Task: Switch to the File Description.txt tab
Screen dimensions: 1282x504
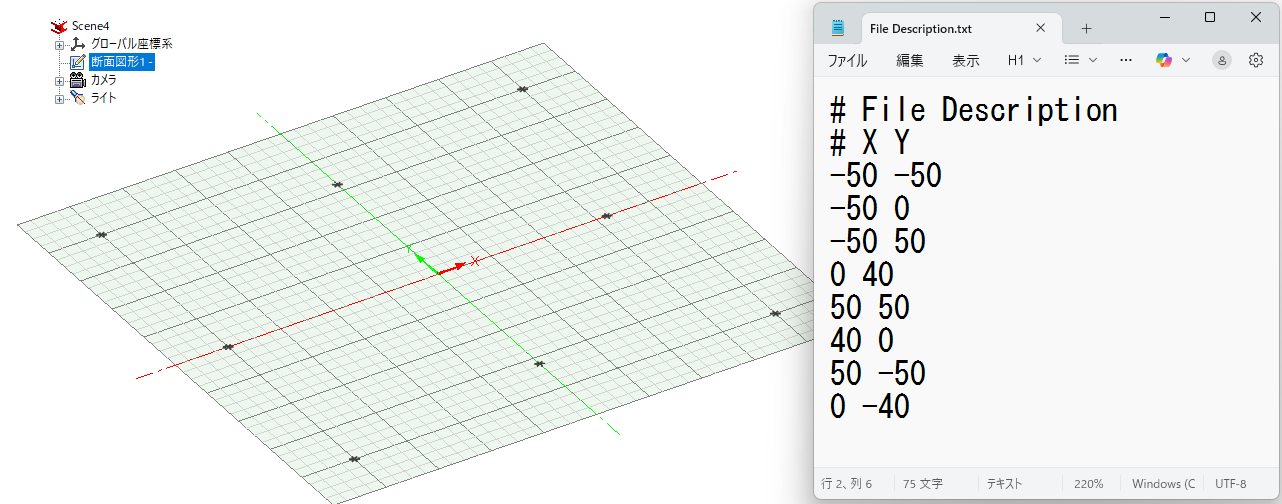Action: click(x=920, y=29)
